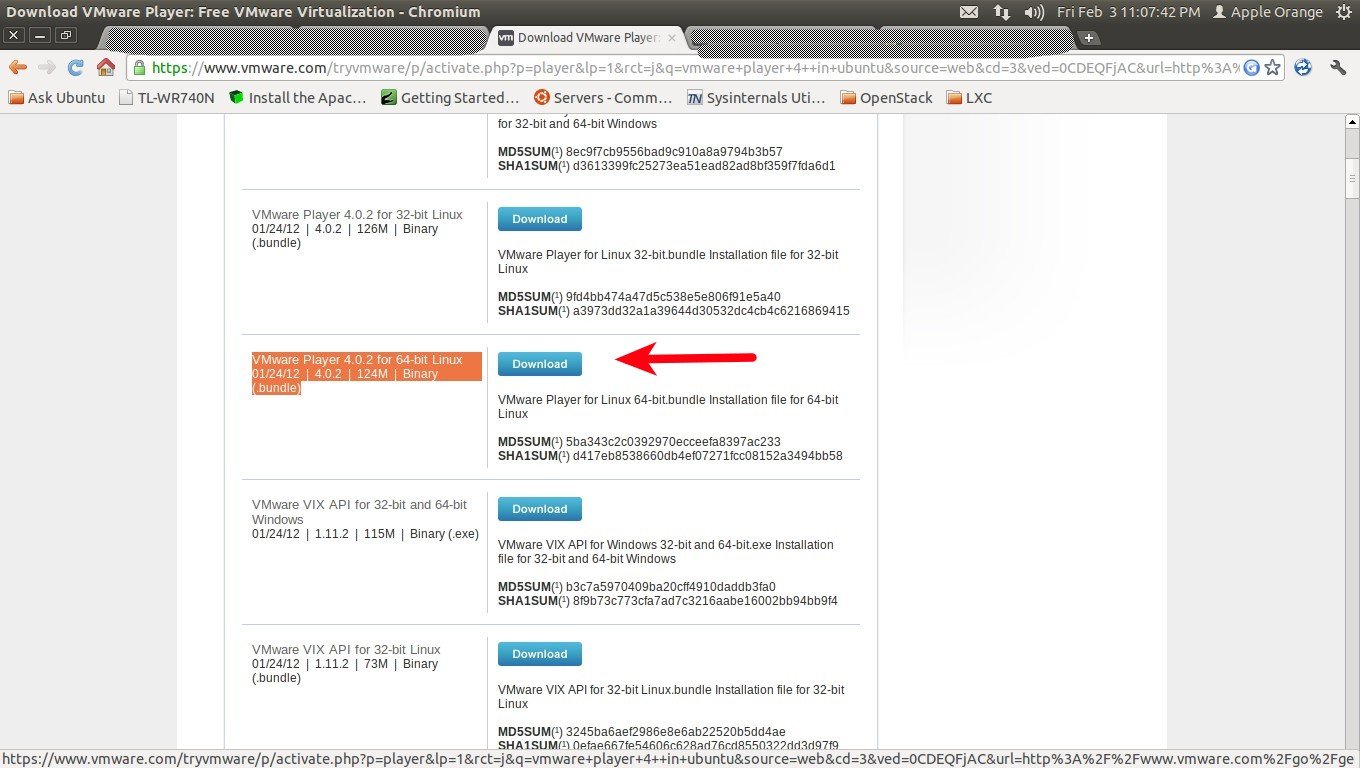Click the forward navigation arrow
The width and height of the screenshot is (1360, 768).
point(46,67)
